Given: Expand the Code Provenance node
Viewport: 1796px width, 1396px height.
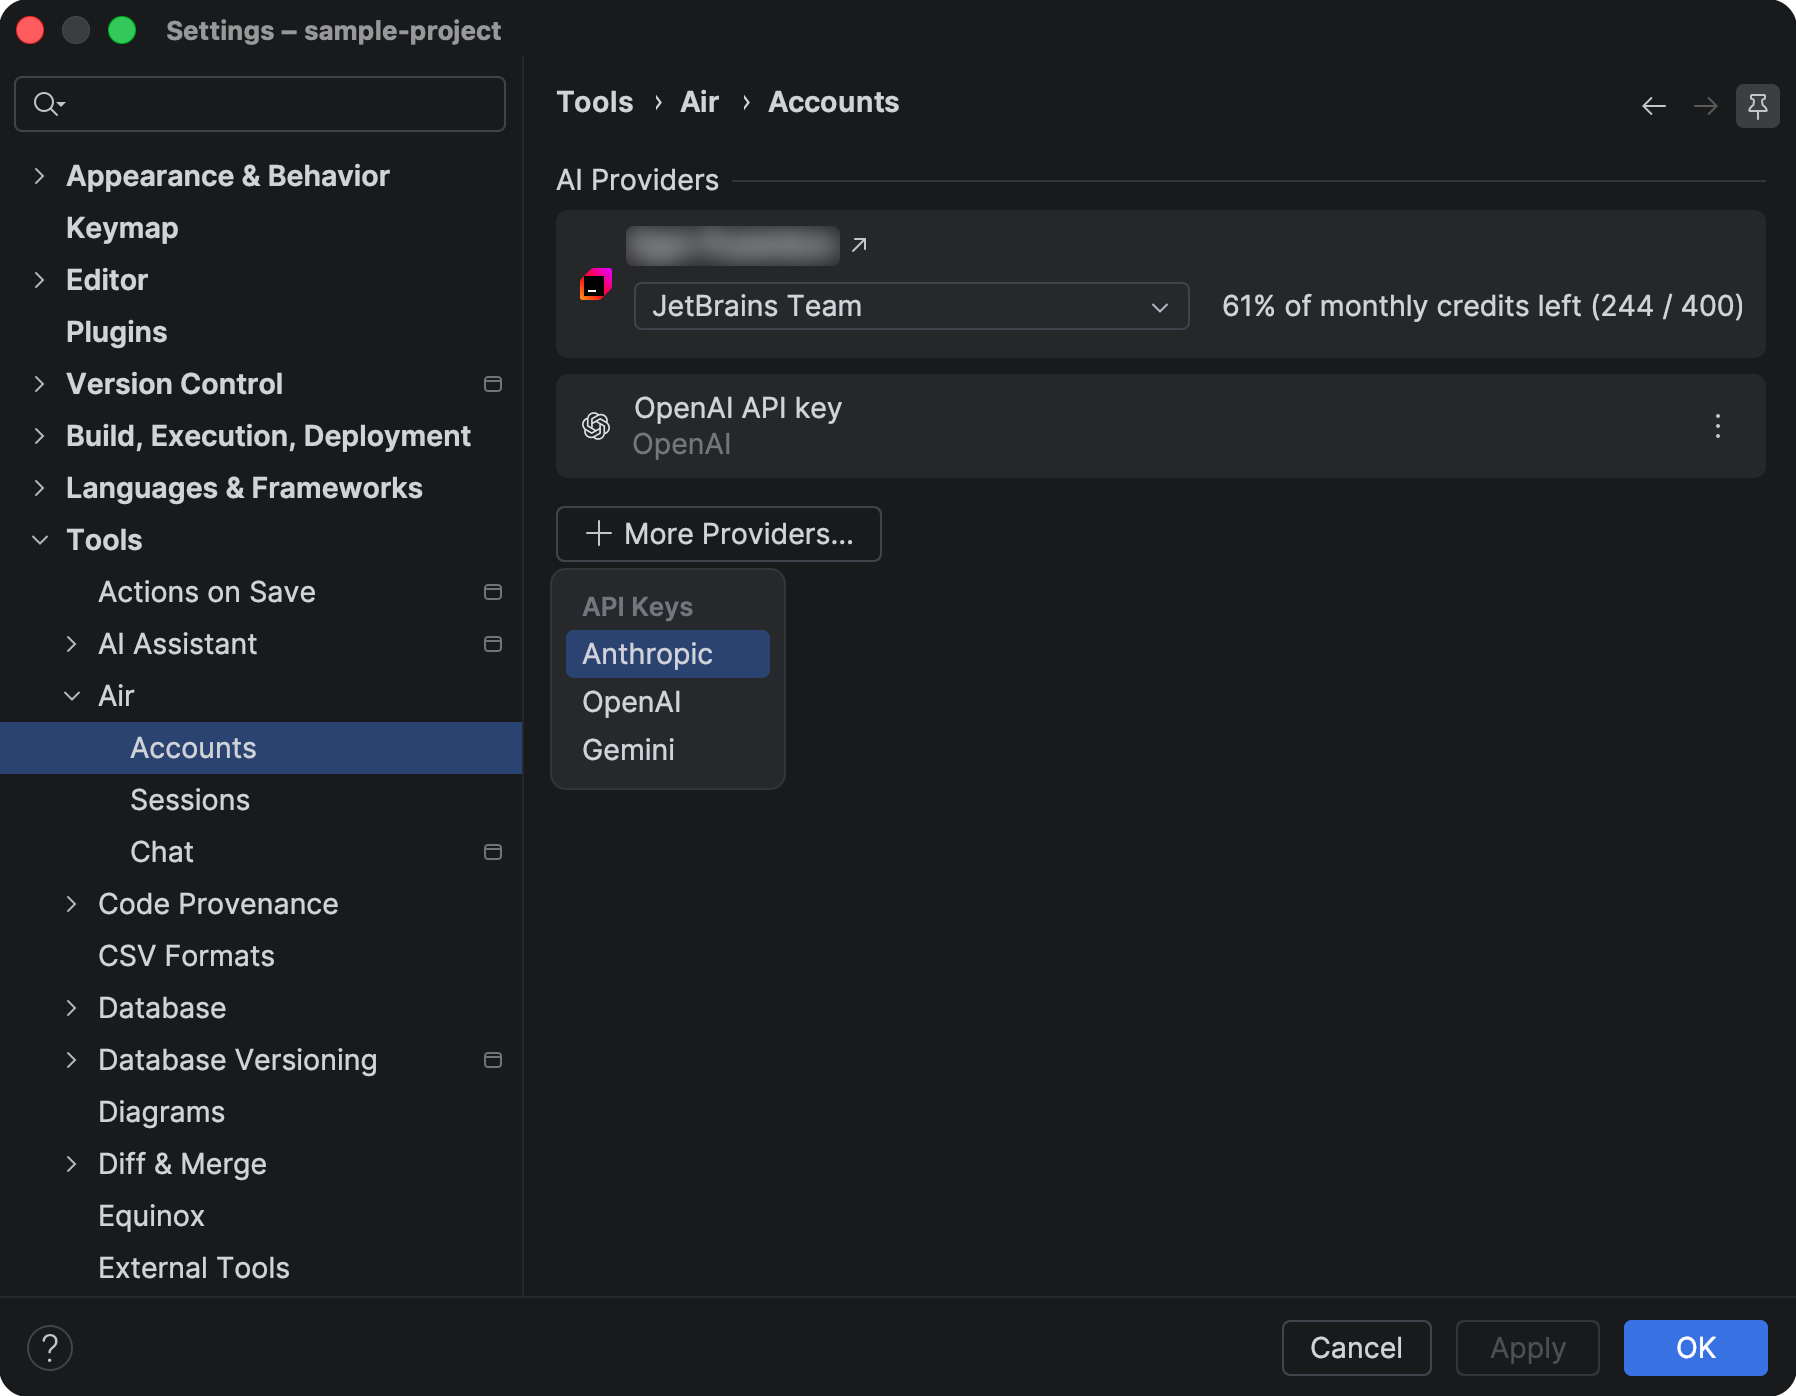Looking at the screenshot, I should [x=72, y=904].
